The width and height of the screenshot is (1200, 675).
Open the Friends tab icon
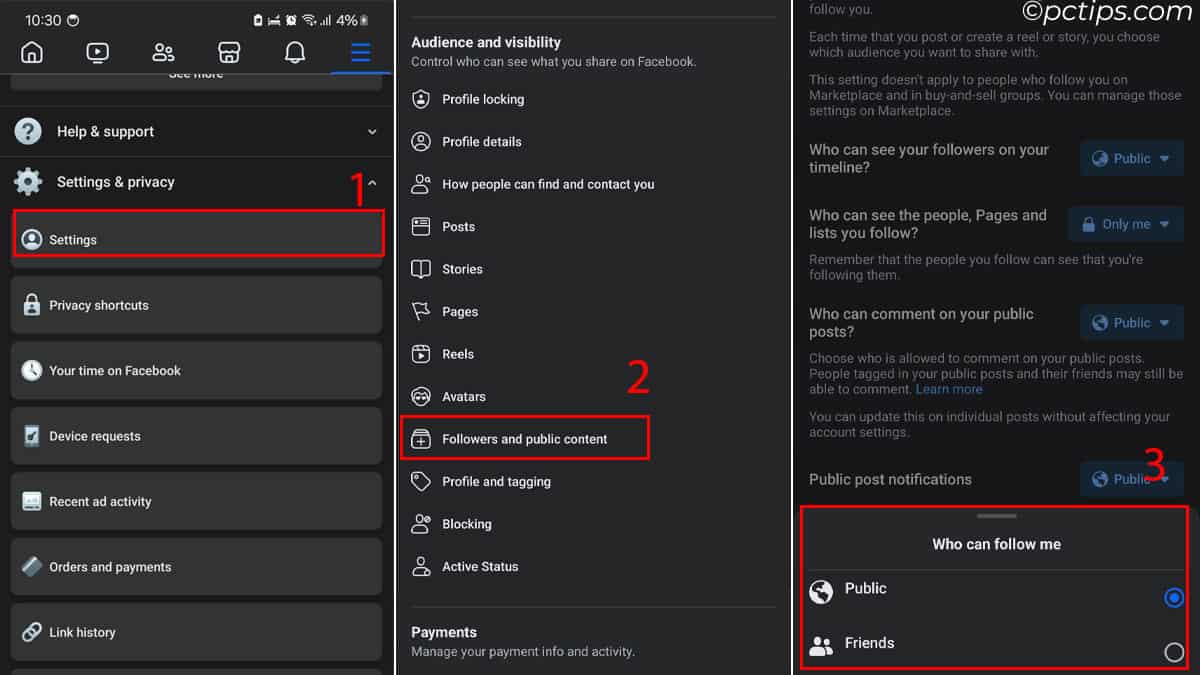[x=163, y=52]
